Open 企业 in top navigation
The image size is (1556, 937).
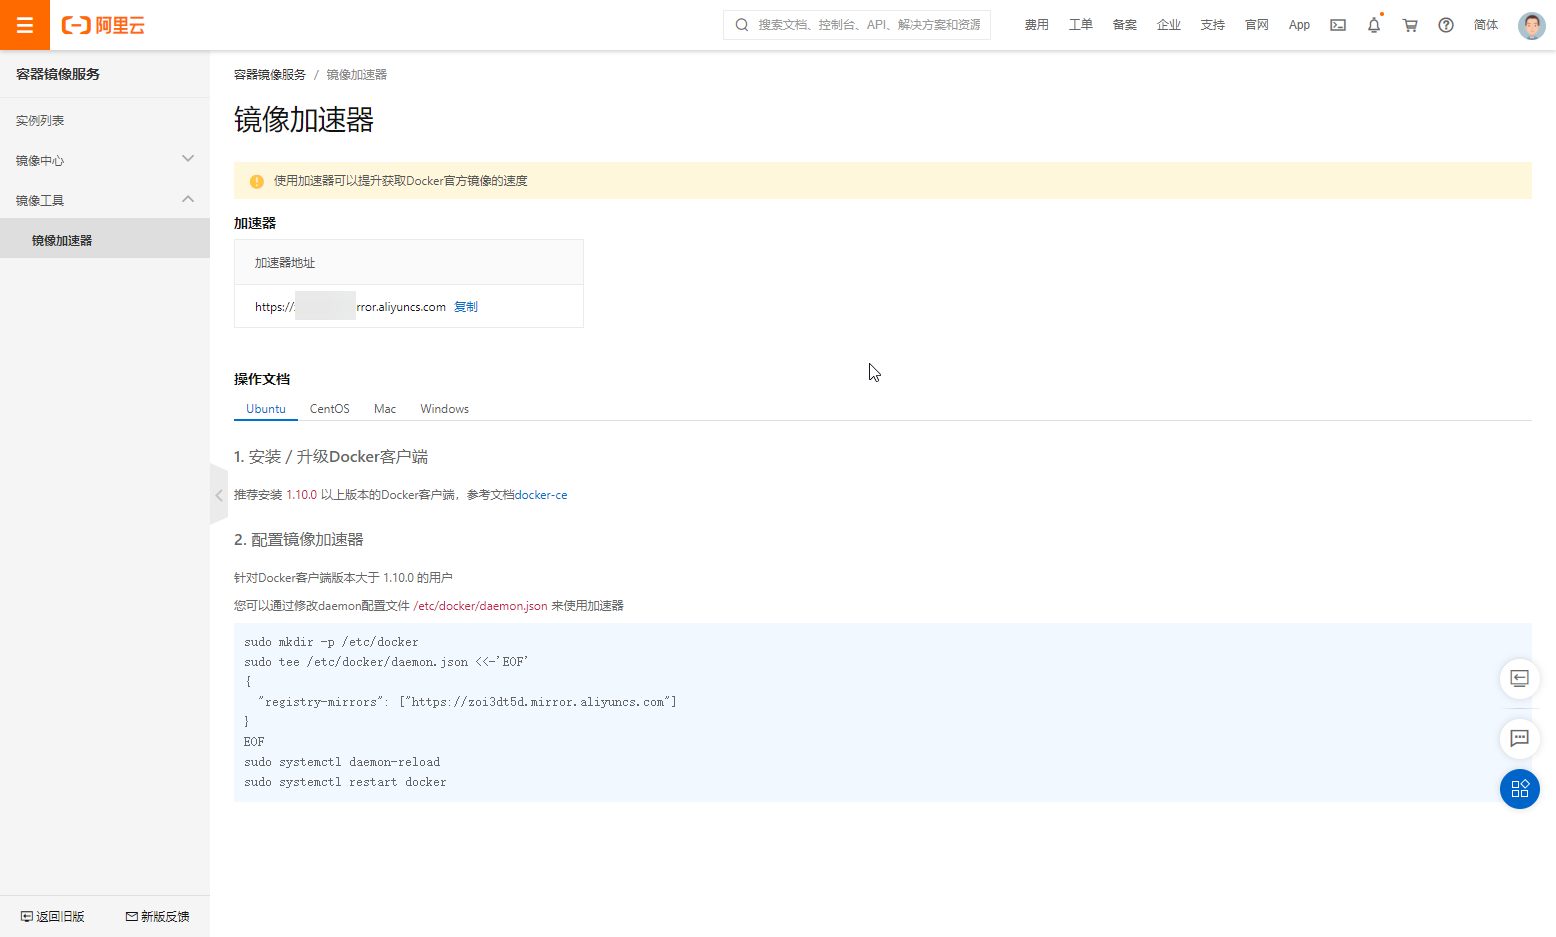pos(1168,25)
